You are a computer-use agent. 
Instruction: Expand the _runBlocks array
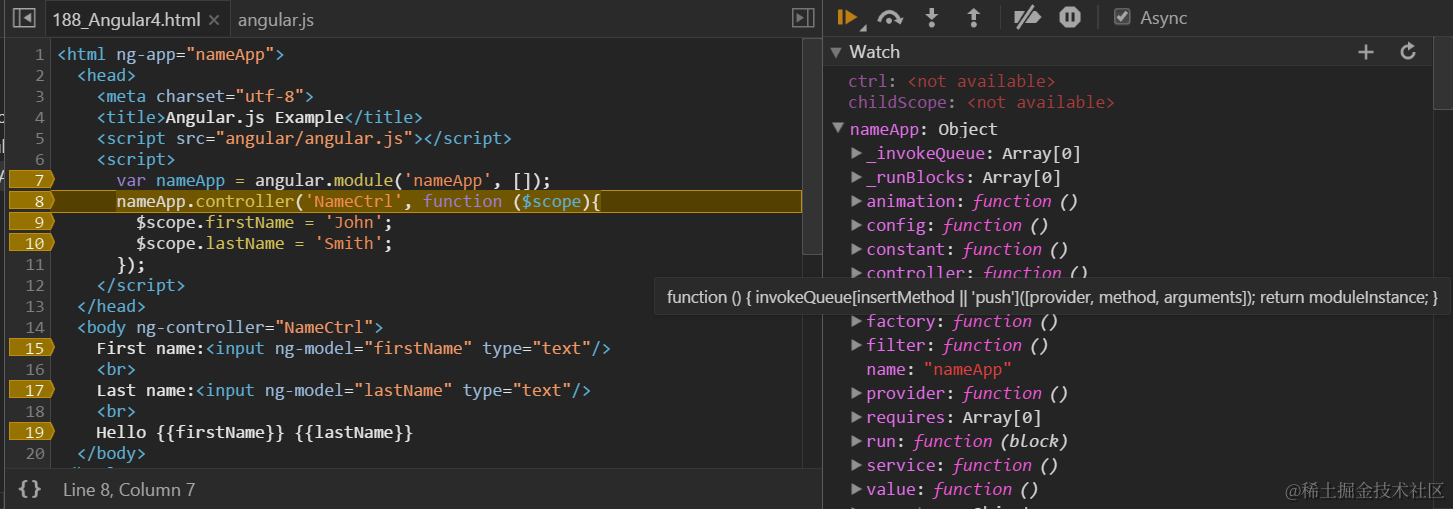856,177
